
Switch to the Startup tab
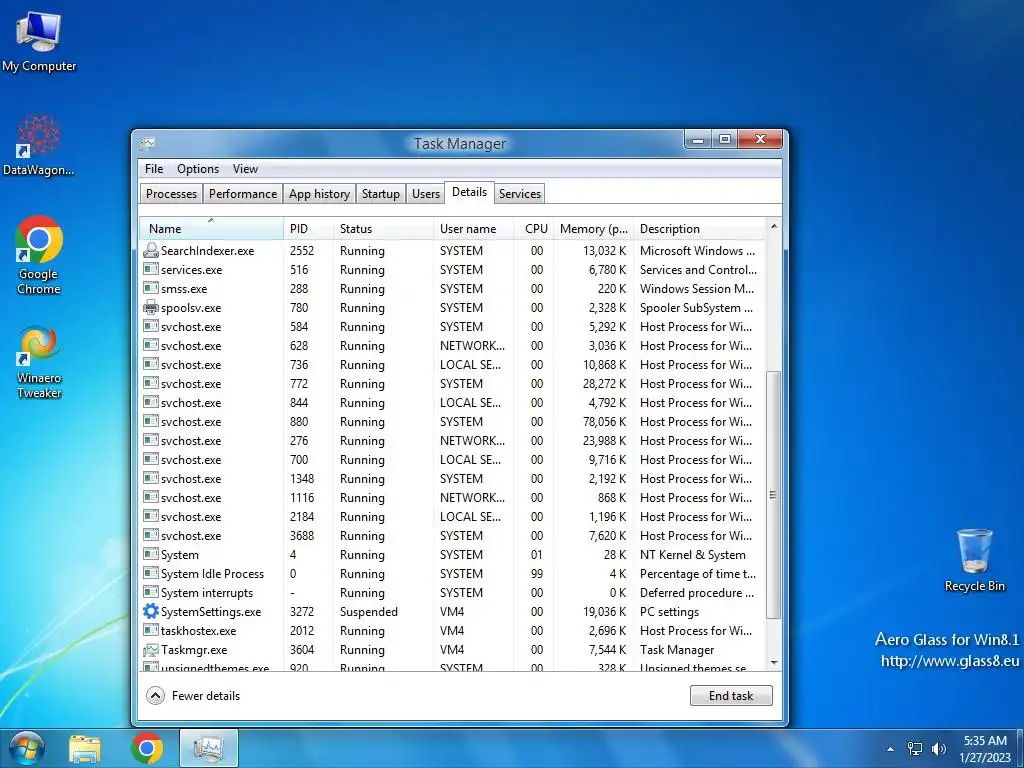pyautogui.click(x=381, y=193)
